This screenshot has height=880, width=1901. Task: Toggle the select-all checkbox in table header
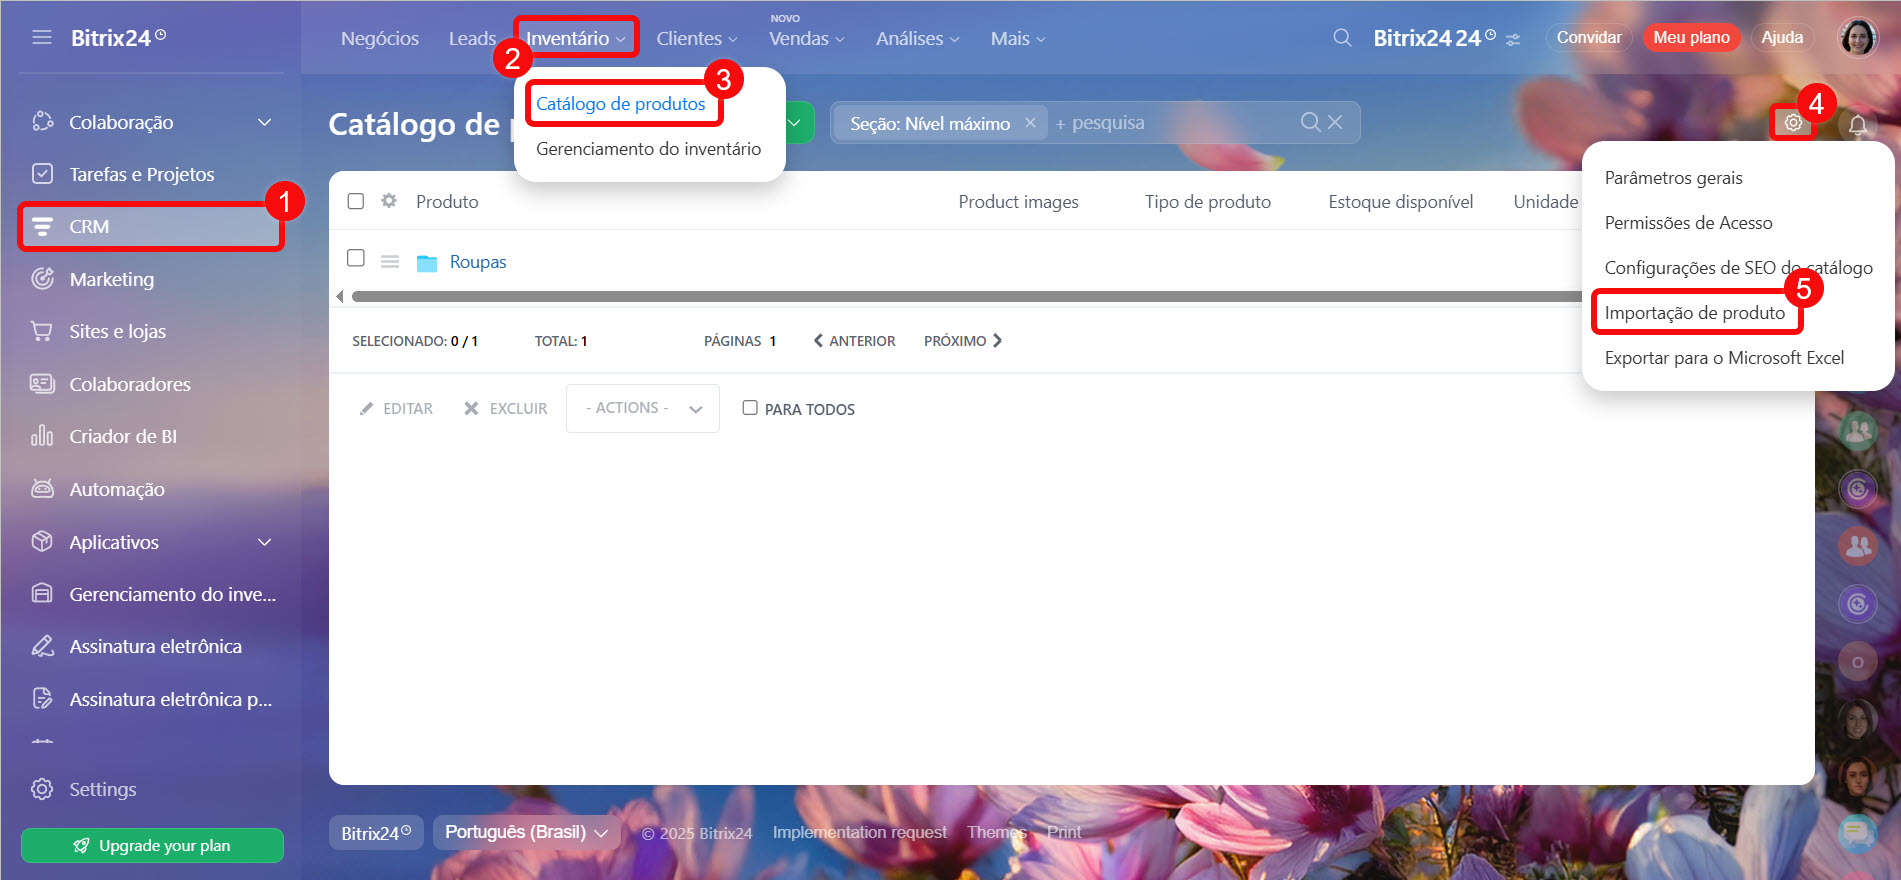point(356,201)
